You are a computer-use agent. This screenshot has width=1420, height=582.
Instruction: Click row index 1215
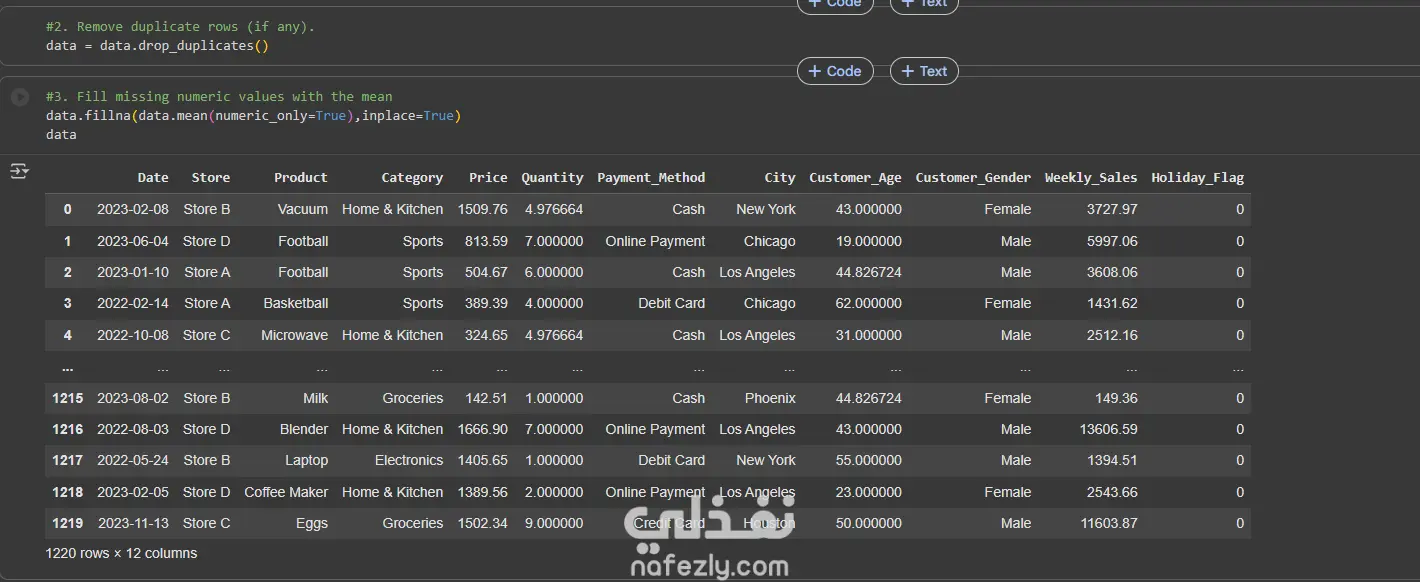point(67,399)
